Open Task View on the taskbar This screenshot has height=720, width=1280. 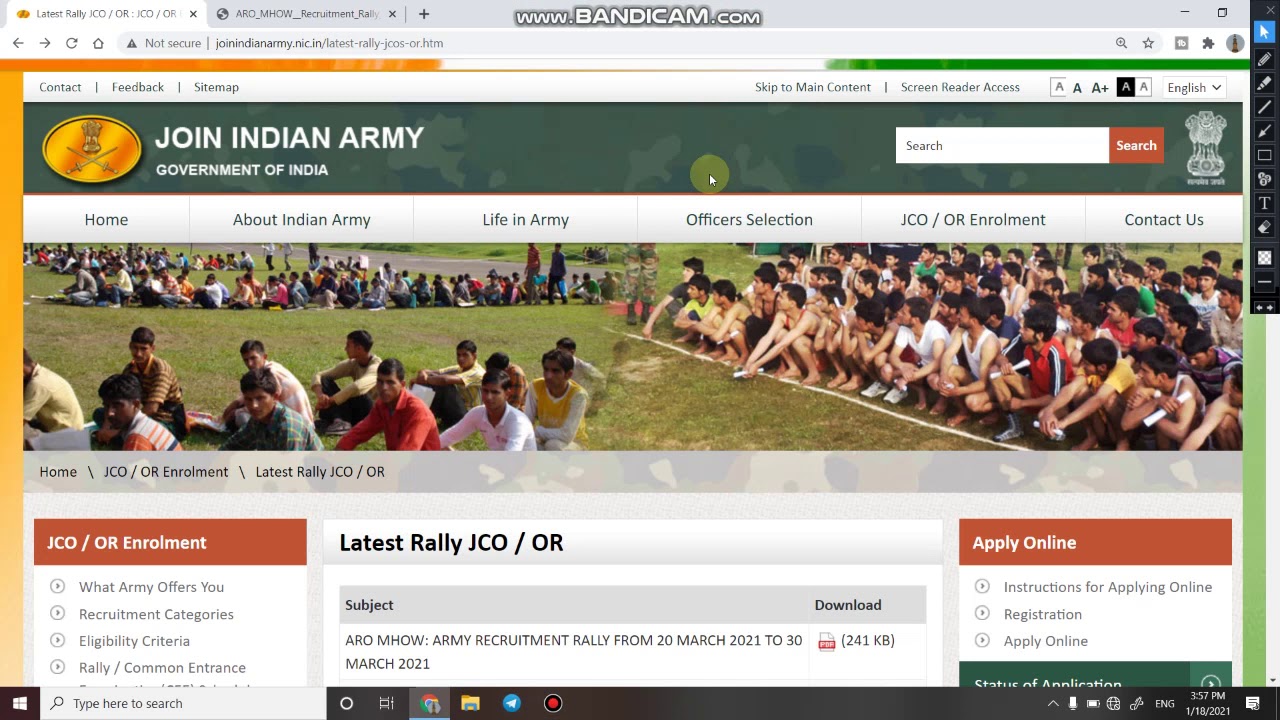point(386,703)
